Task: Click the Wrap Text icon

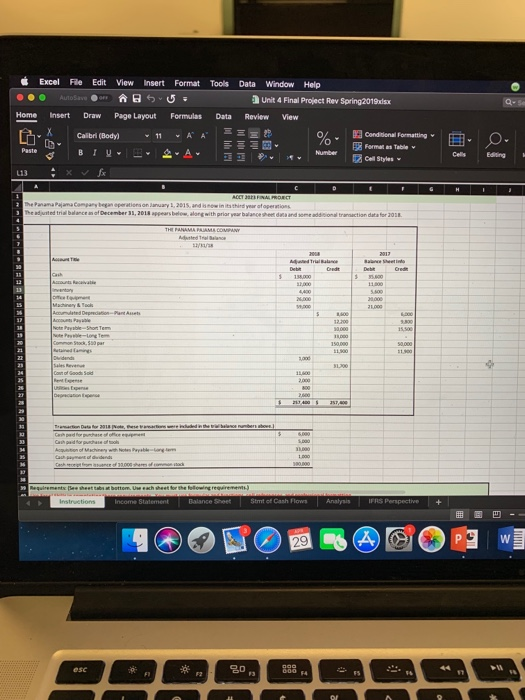Action: point(268,133)
